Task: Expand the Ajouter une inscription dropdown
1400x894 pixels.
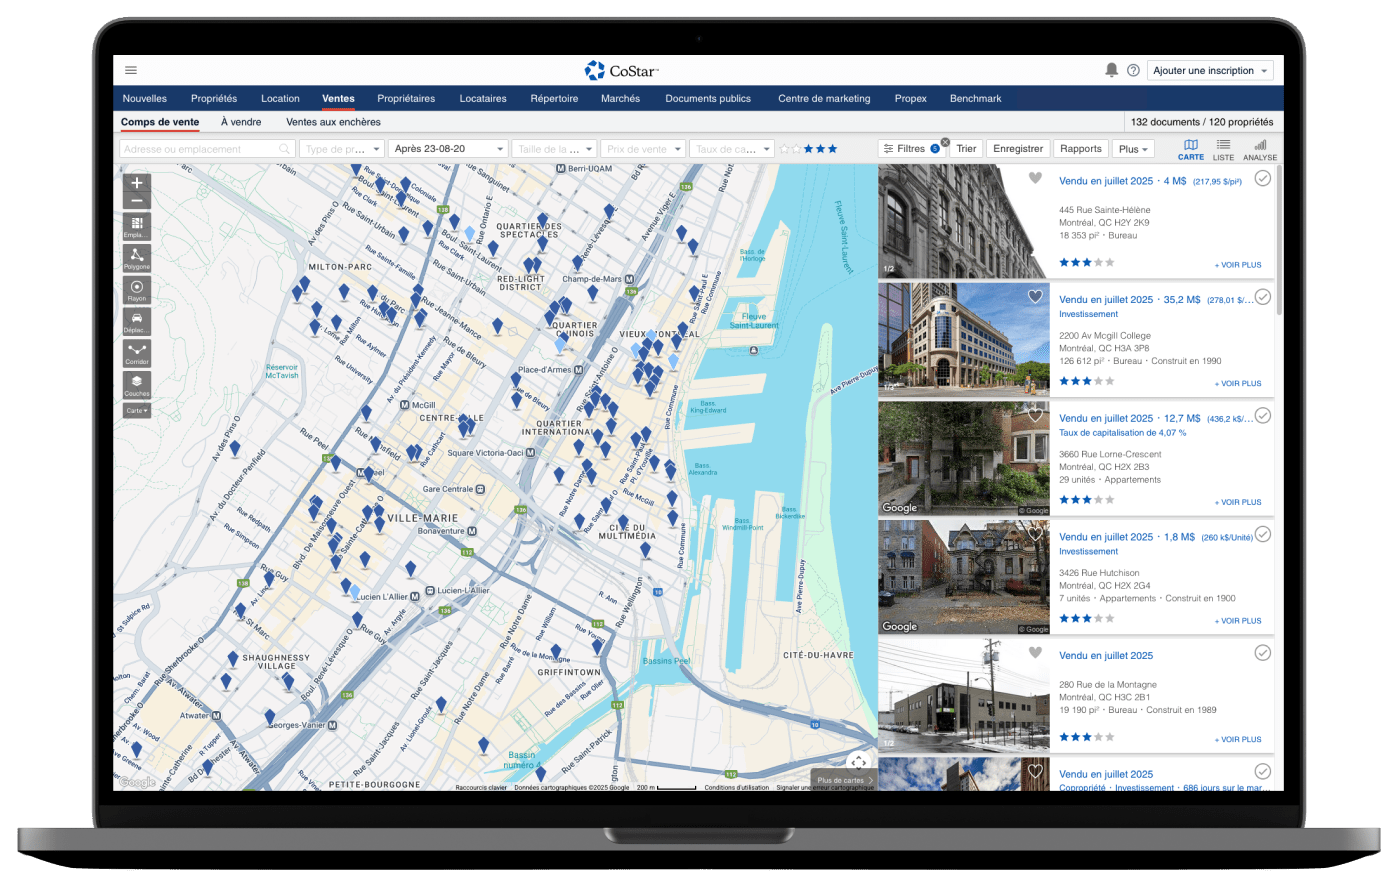Action: [x=1210, y=71]
